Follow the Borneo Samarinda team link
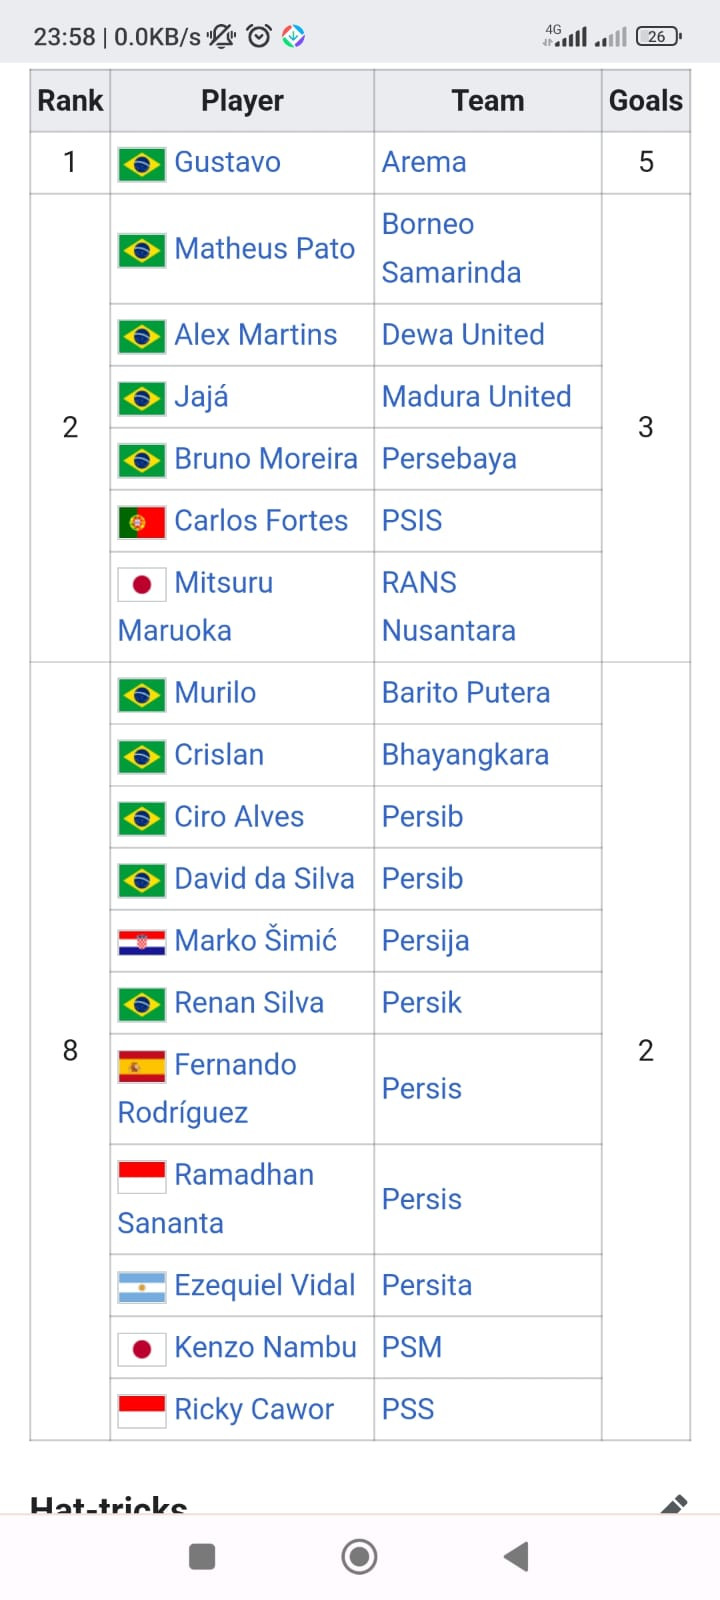720x1600 pixels. [451, 248]
